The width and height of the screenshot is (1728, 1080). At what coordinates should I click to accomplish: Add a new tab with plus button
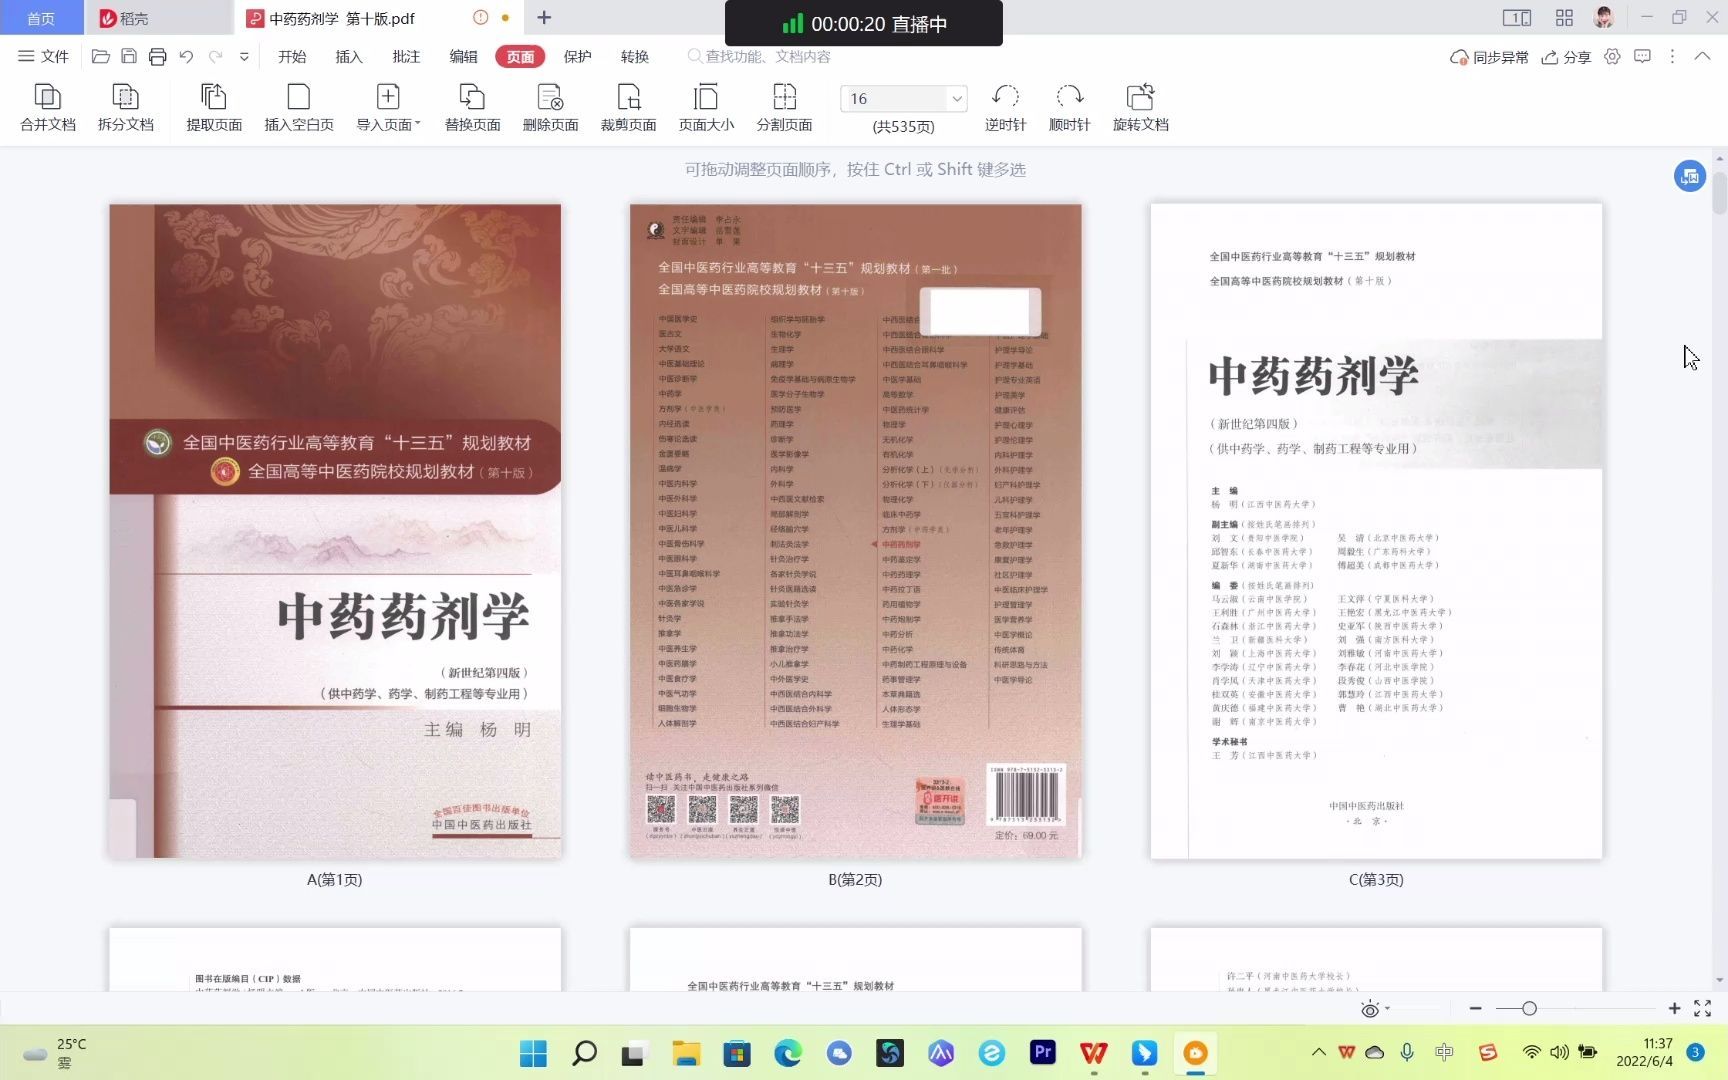tap(544, 18)
